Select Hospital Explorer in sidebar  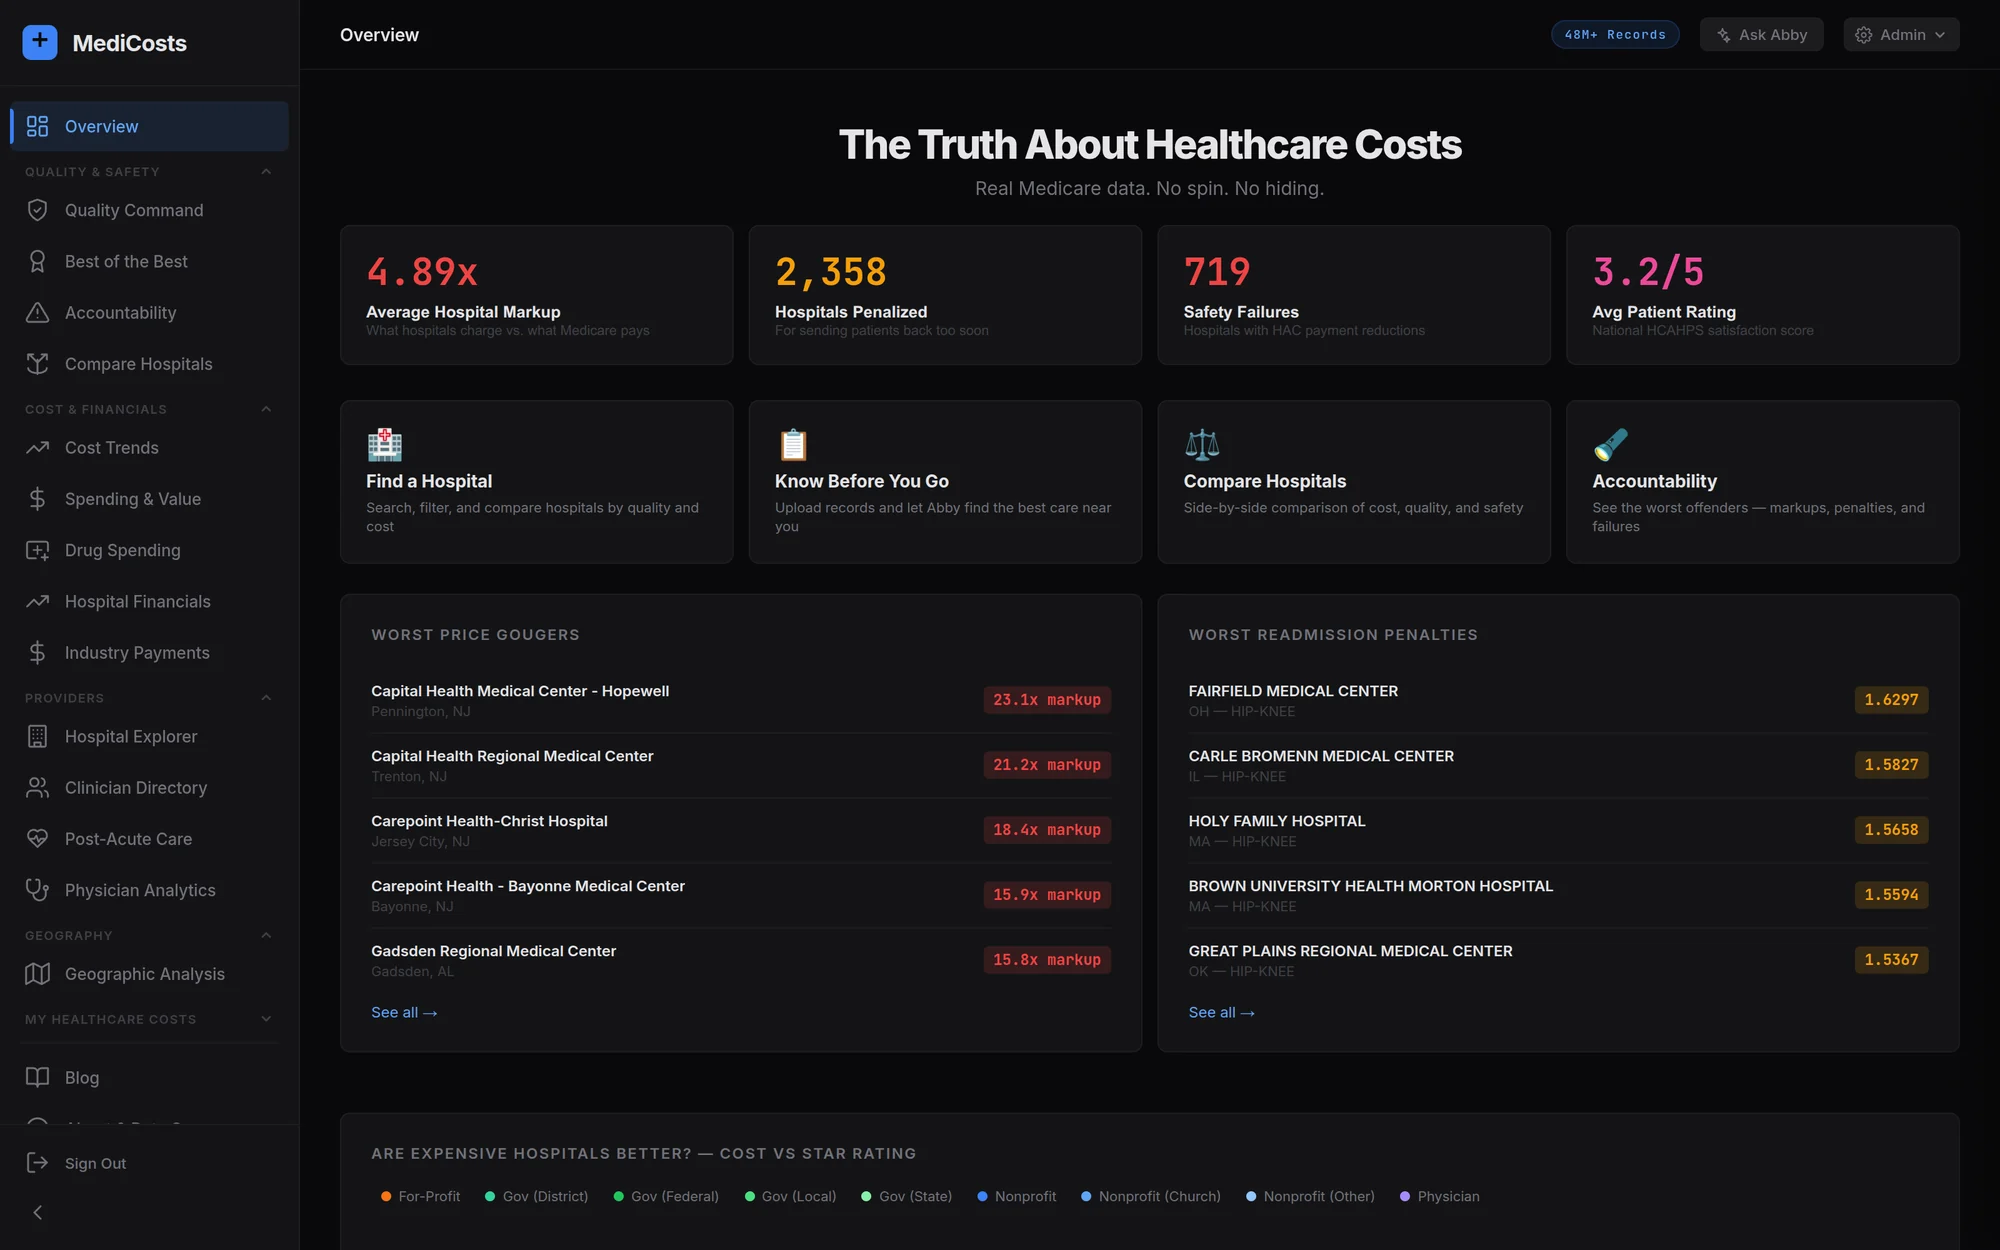149,736
